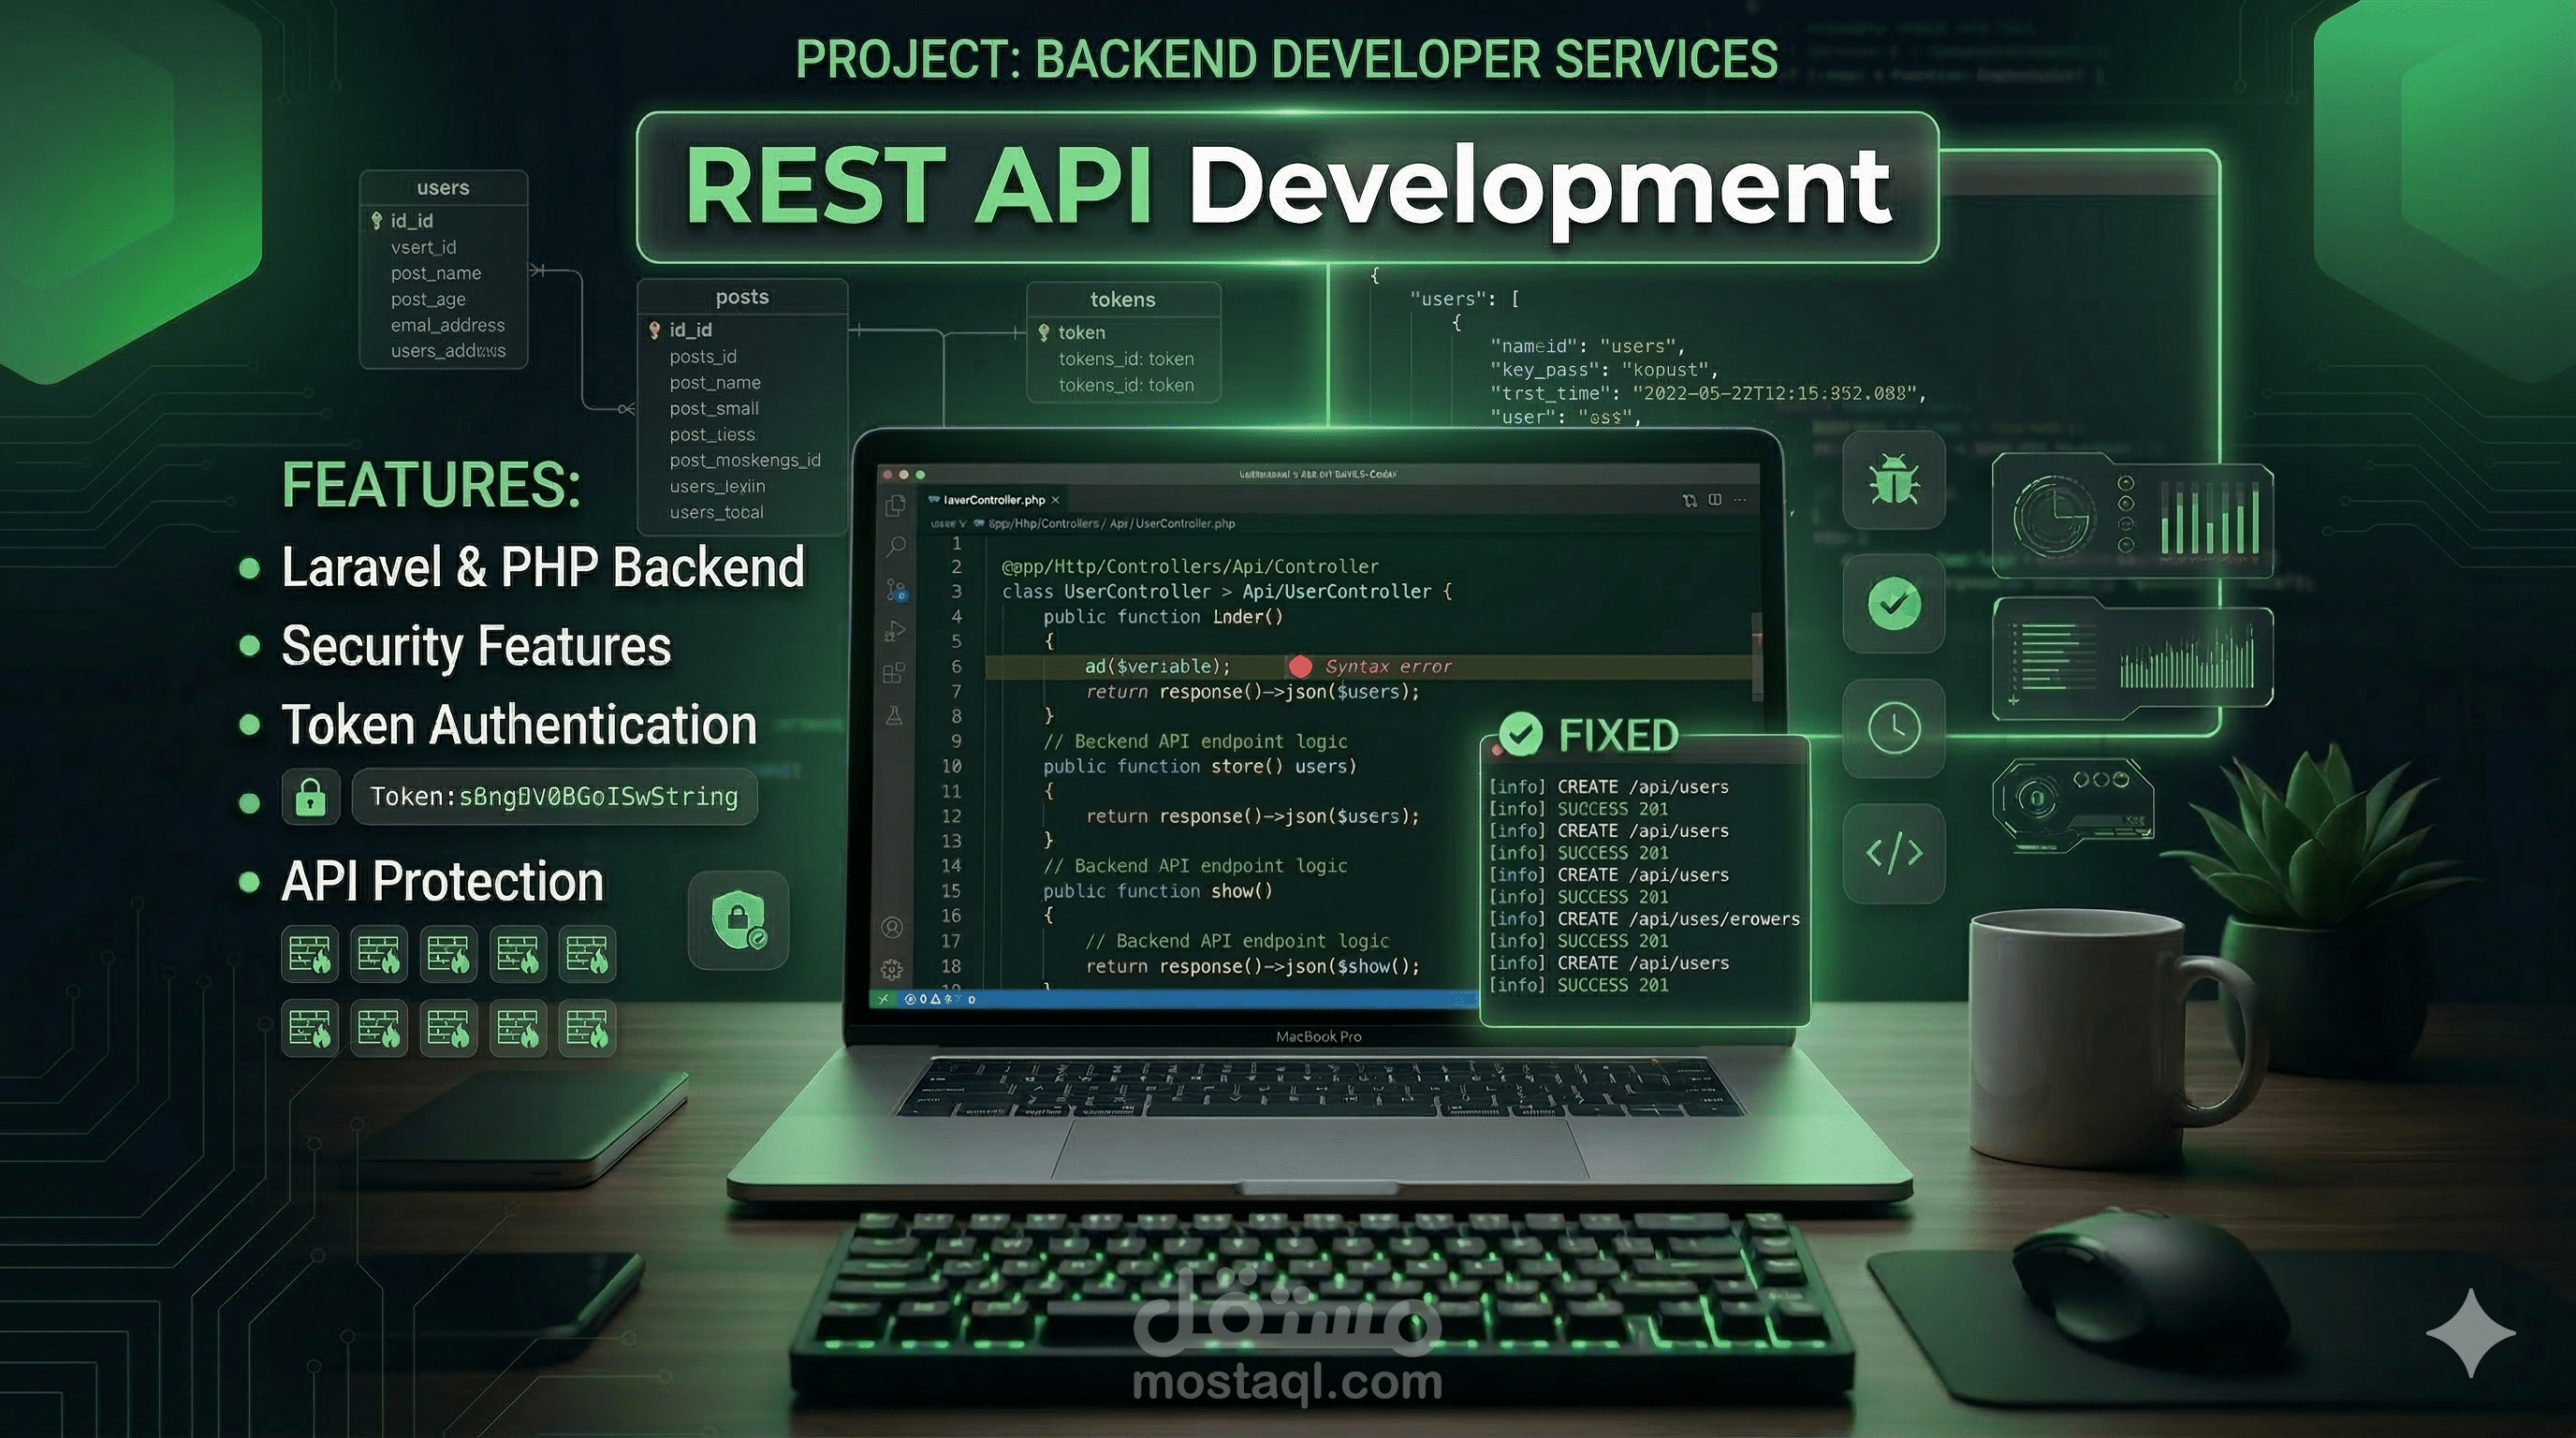Click the bug icon tile

(x=1893, y=480)
